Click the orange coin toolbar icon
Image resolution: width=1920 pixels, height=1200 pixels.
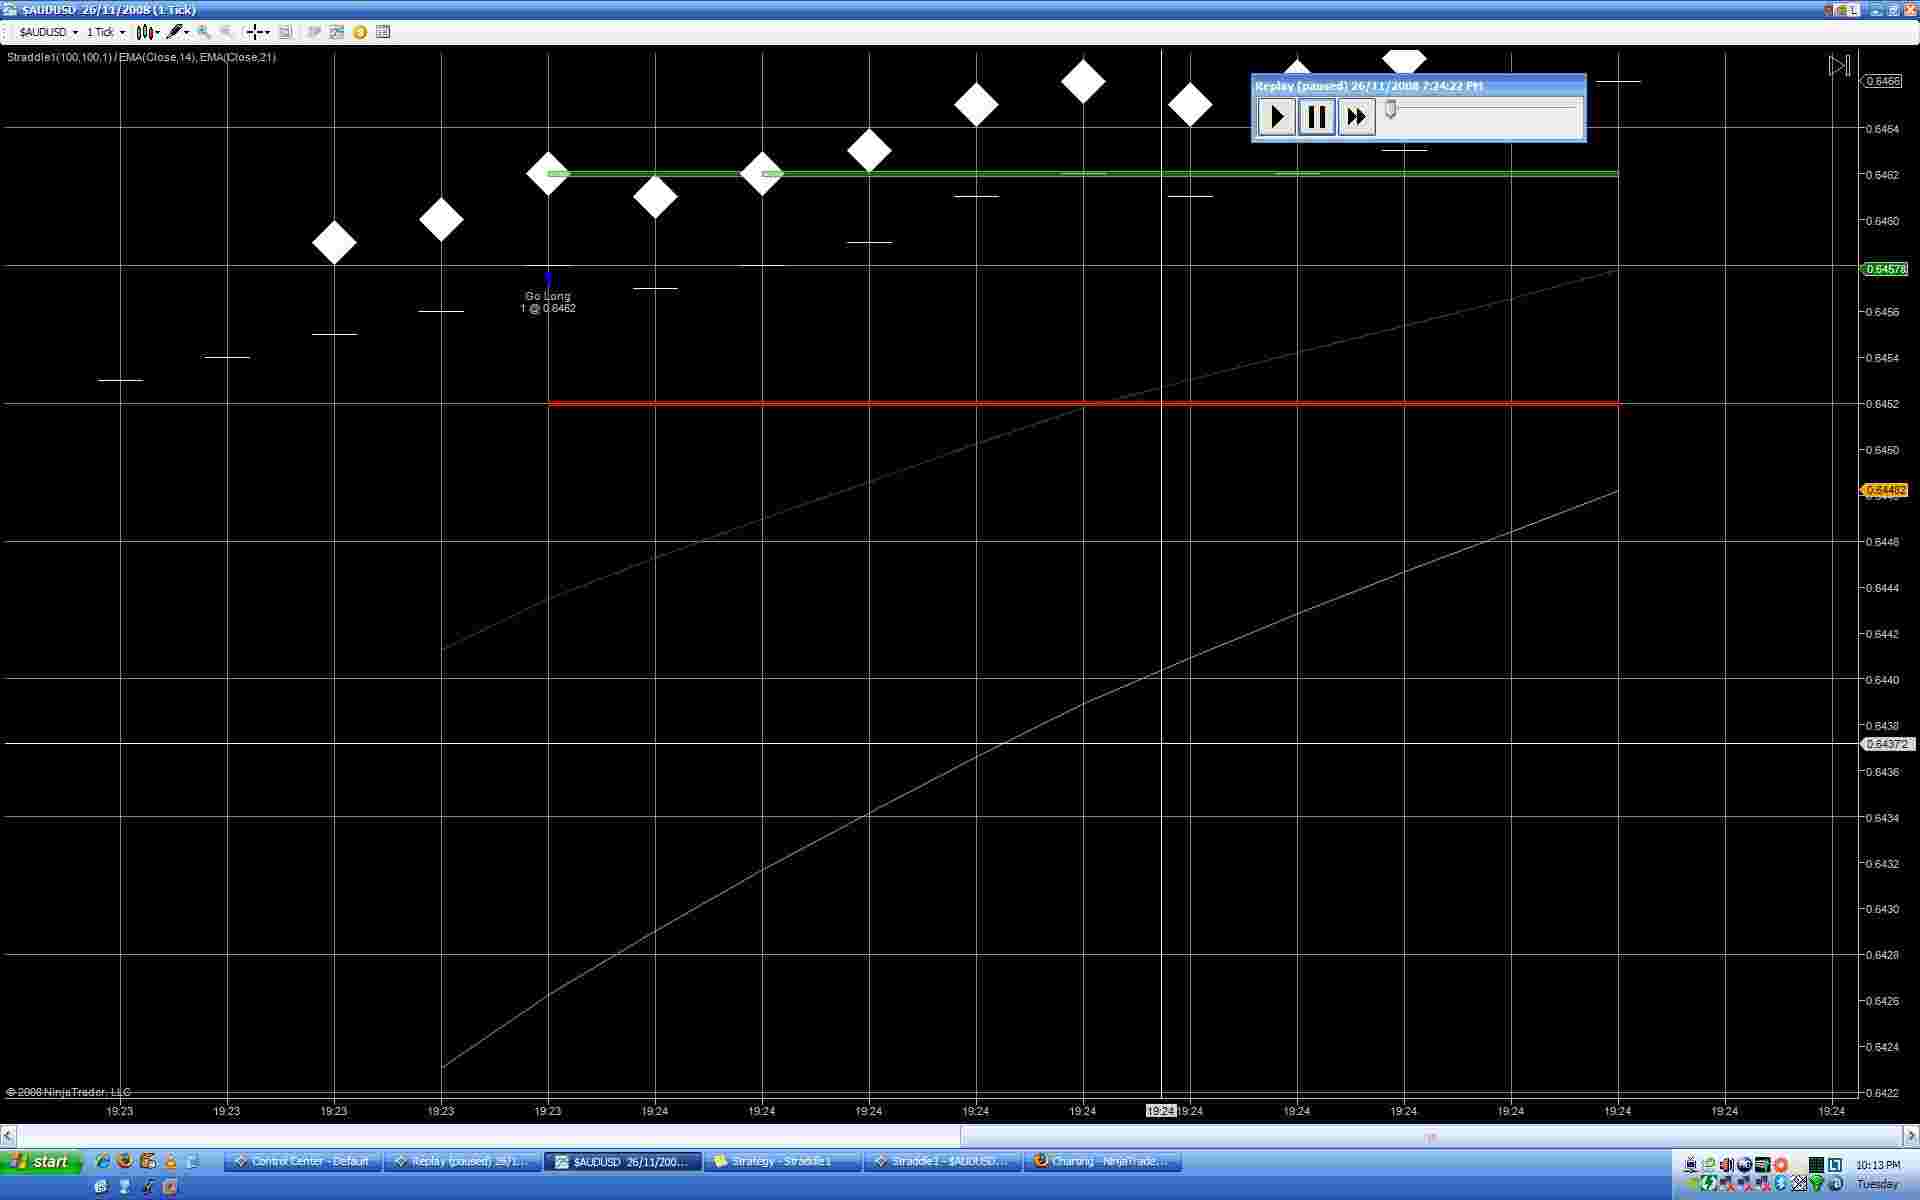pyautogui.click(x=360, y=32)
